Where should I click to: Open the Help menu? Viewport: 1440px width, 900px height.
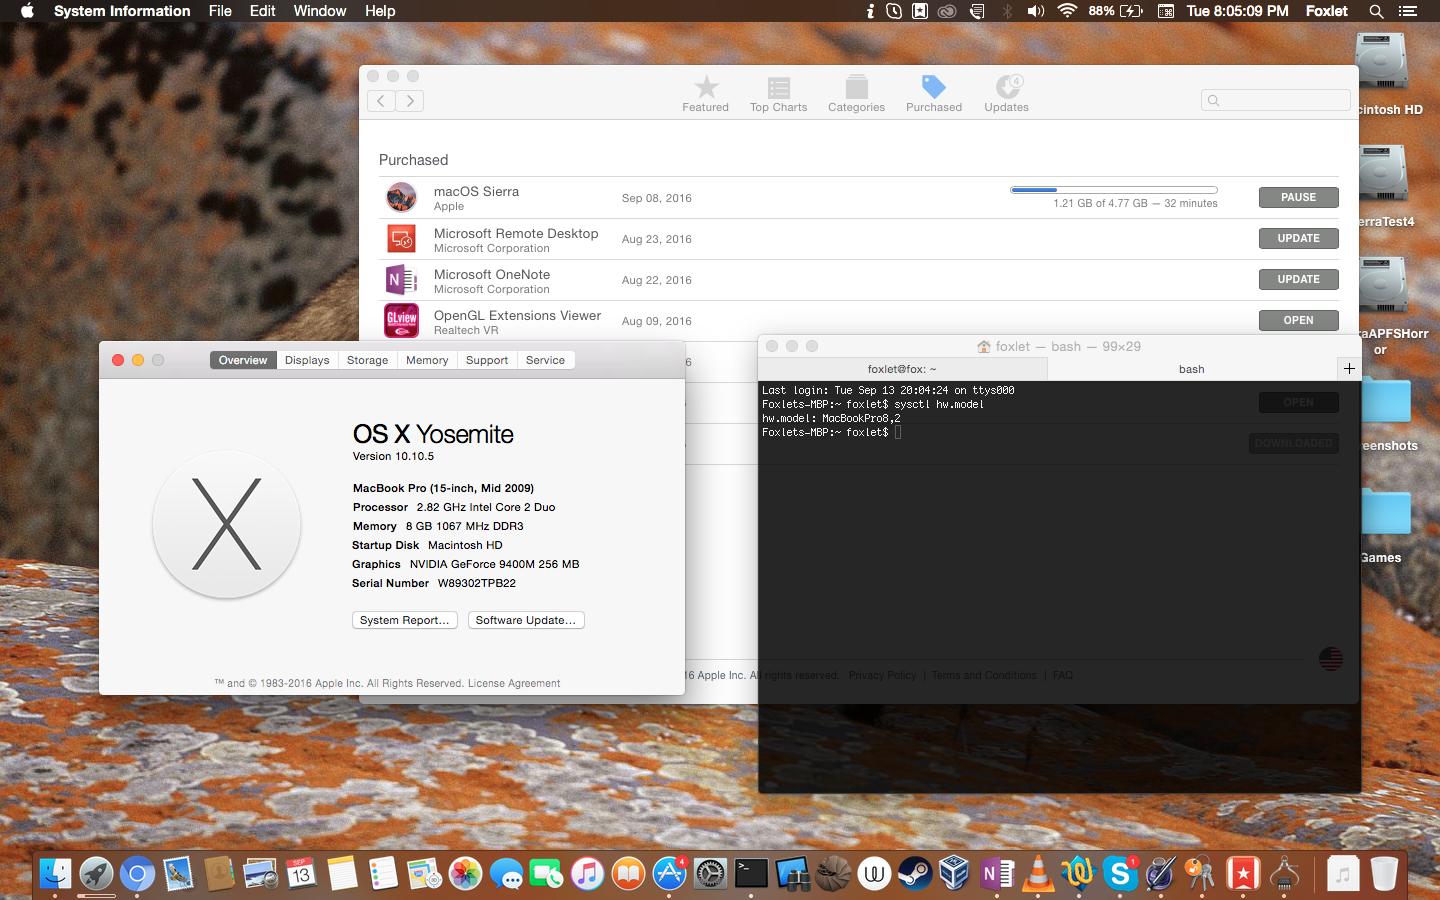click(380, 11)
